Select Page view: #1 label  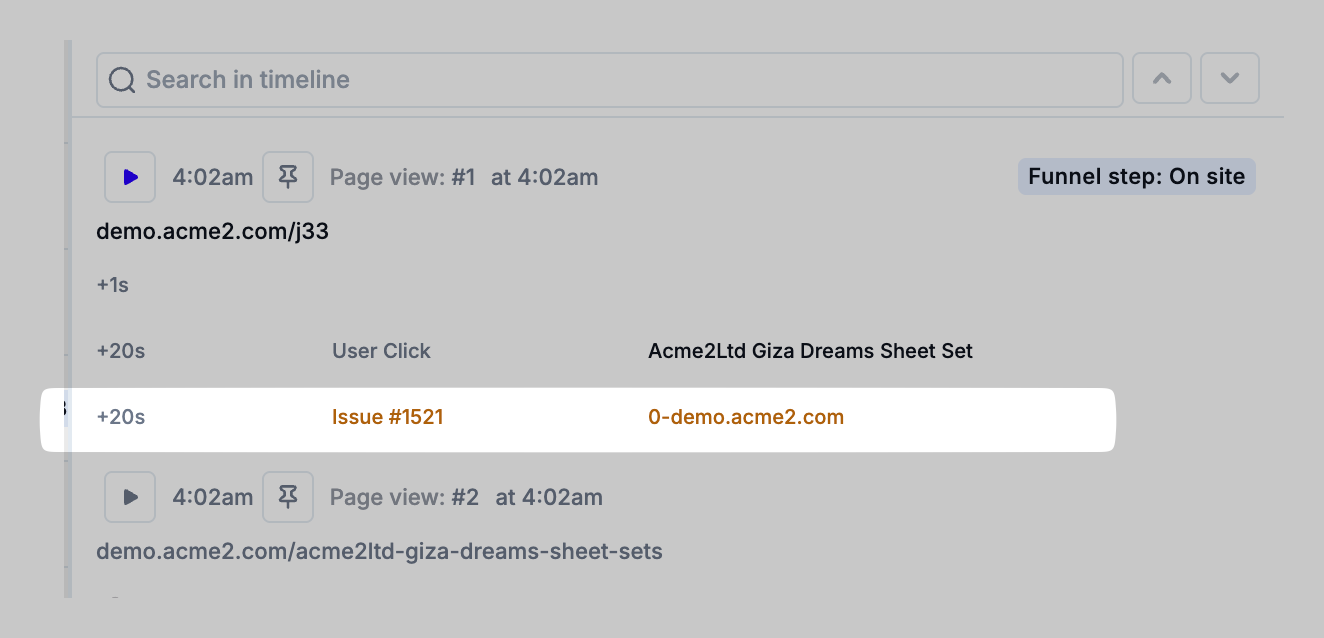point(402,178)
